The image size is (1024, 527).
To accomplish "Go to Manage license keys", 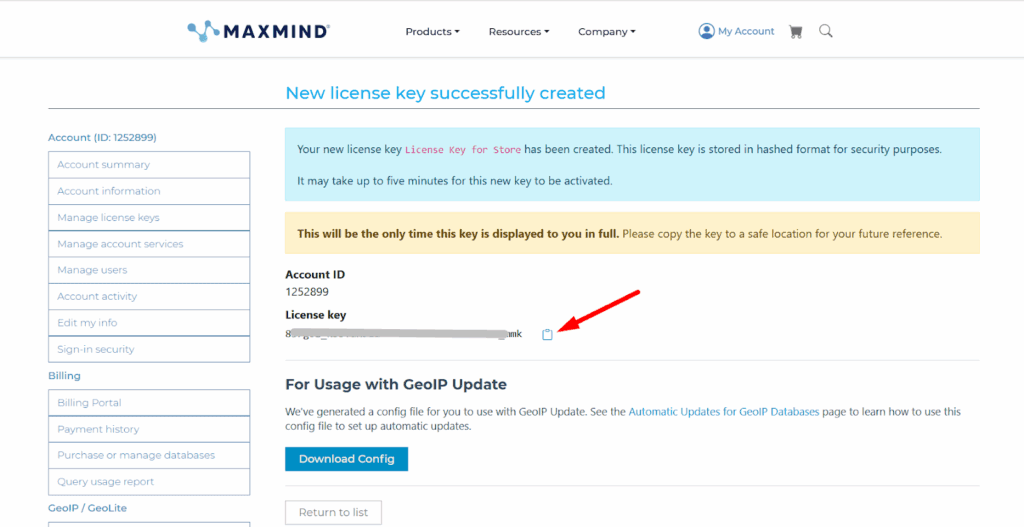I will [149, 217].
